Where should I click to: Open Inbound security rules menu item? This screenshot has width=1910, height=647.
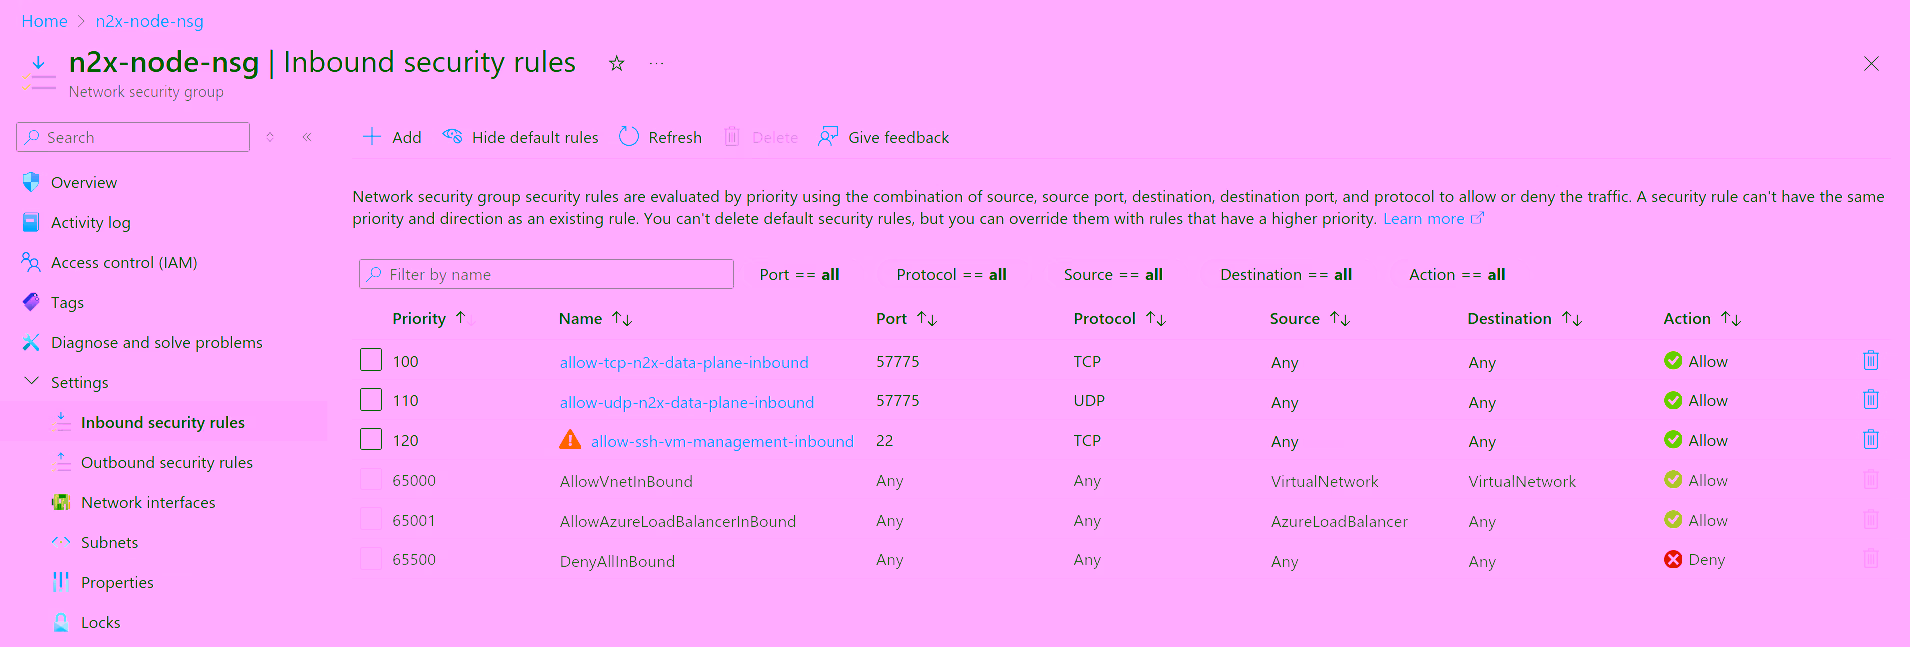163,422
